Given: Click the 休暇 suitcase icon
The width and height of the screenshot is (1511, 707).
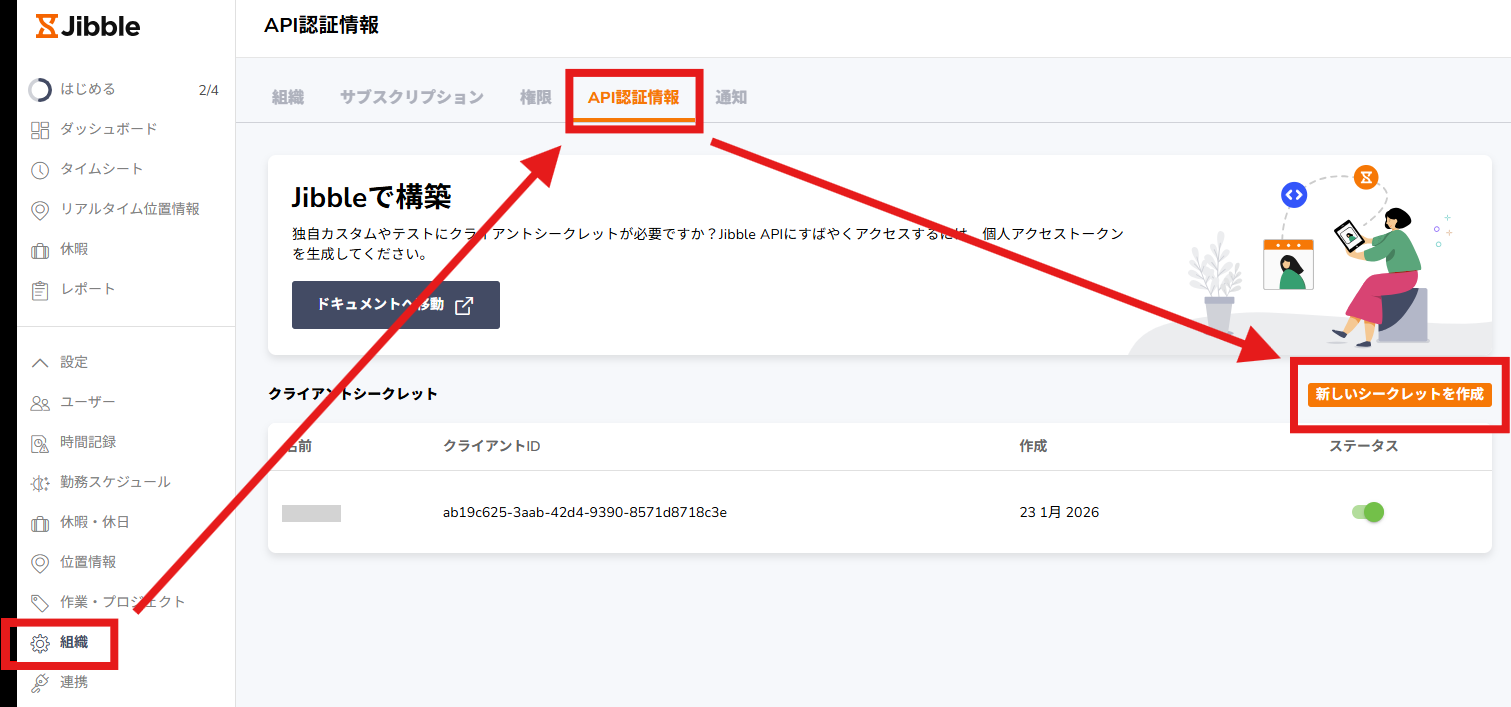Looking at the screenshot, I should tap(40, 250).
